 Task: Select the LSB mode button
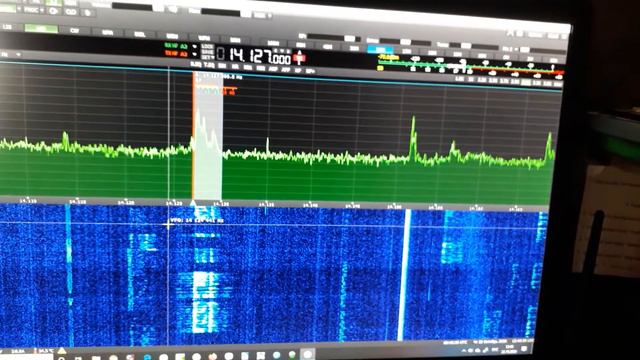[7, 27]
